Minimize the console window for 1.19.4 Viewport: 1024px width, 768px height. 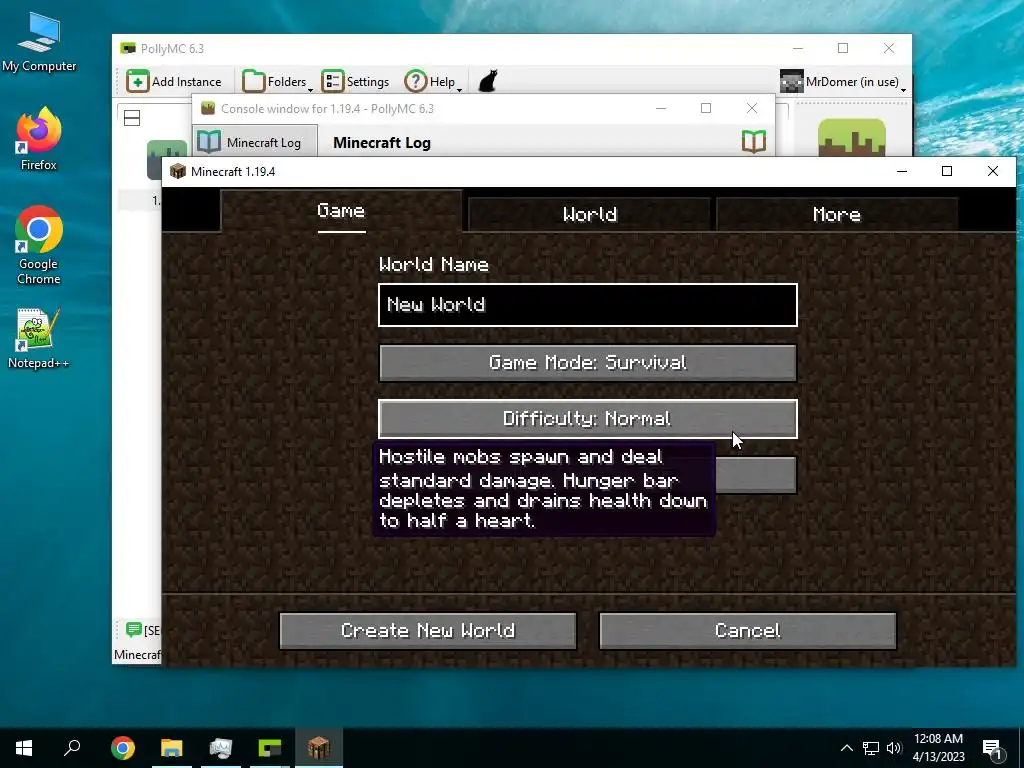click(x=661, y=108)
